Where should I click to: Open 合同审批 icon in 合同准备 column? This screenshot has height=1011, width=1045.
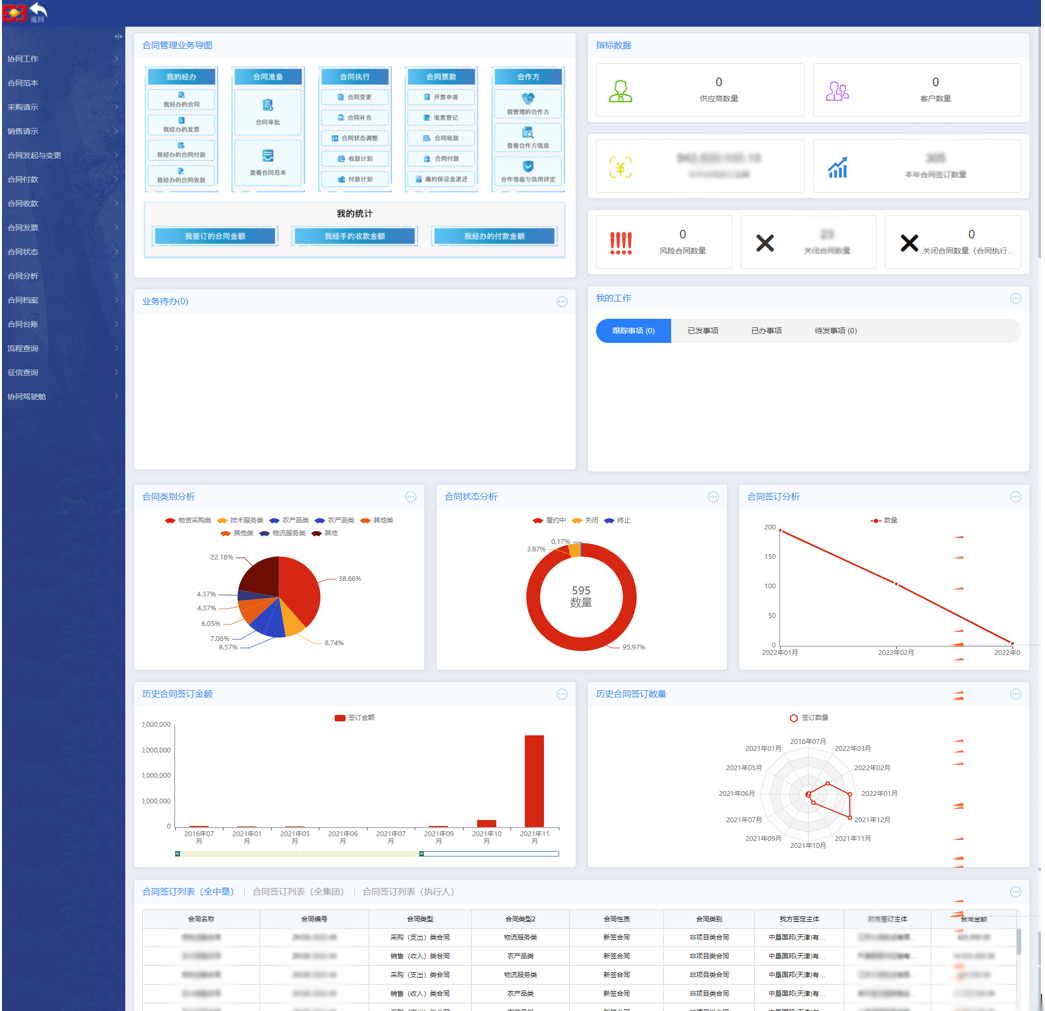267,105
